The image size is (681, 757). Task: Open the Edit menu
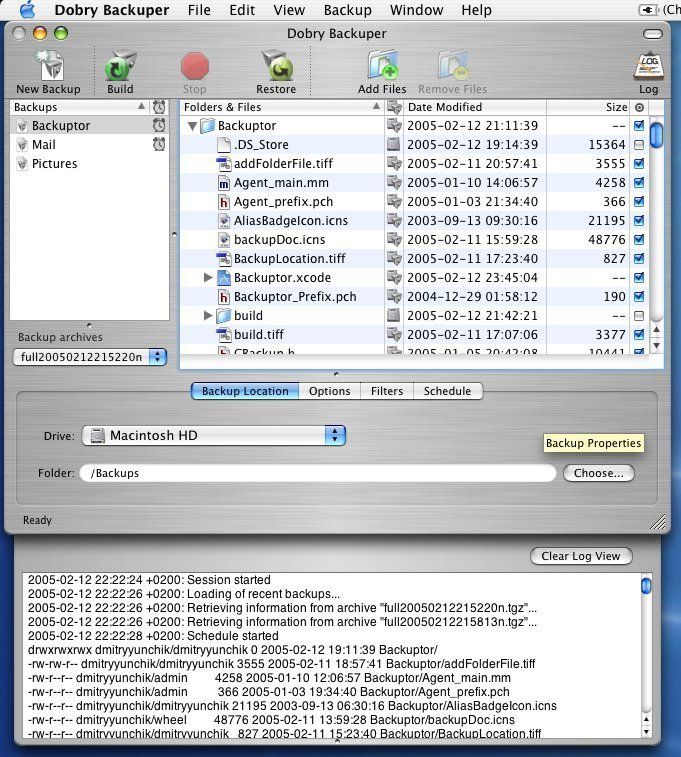point(242,10)
